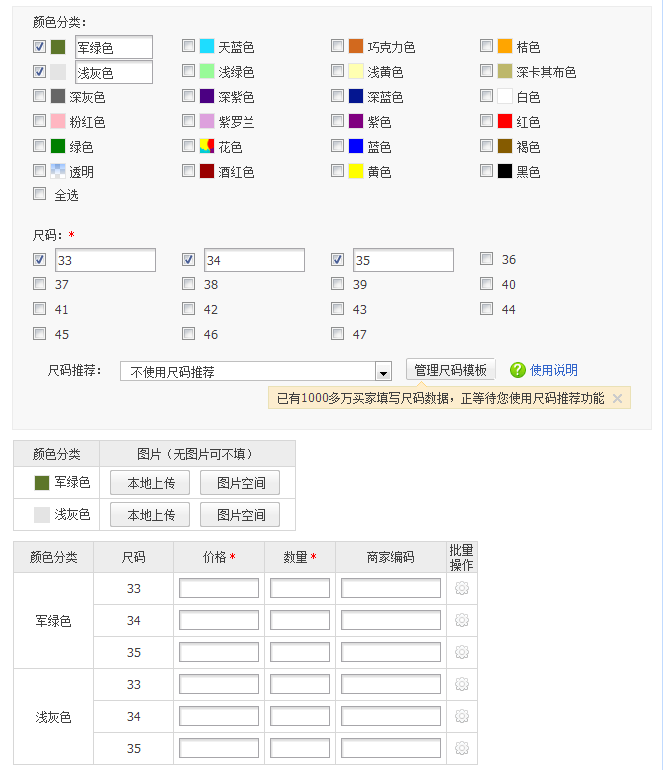Image resolution: width=669 pixels, height=770 pixels.
Task: Click the 绿色 green color swatch
Action: (58, 146)
